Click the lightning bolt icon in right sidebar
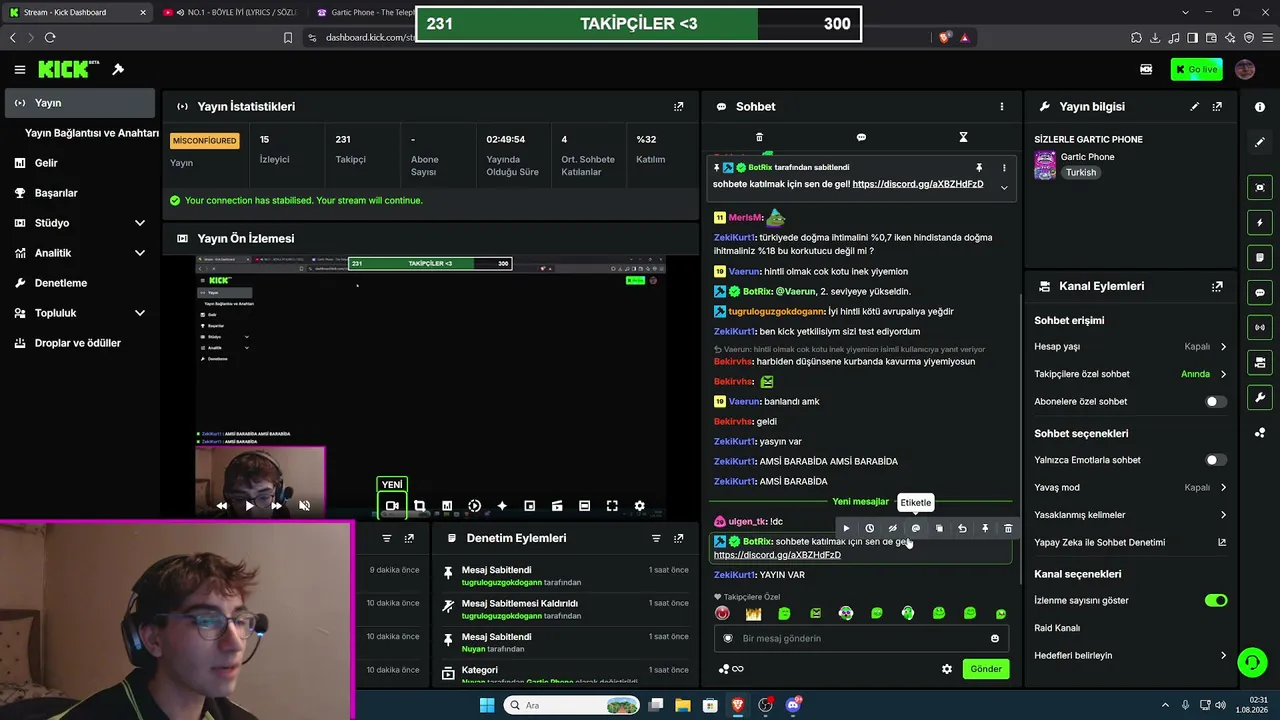Screen dimensions: 1280x720 point(1260,222)
